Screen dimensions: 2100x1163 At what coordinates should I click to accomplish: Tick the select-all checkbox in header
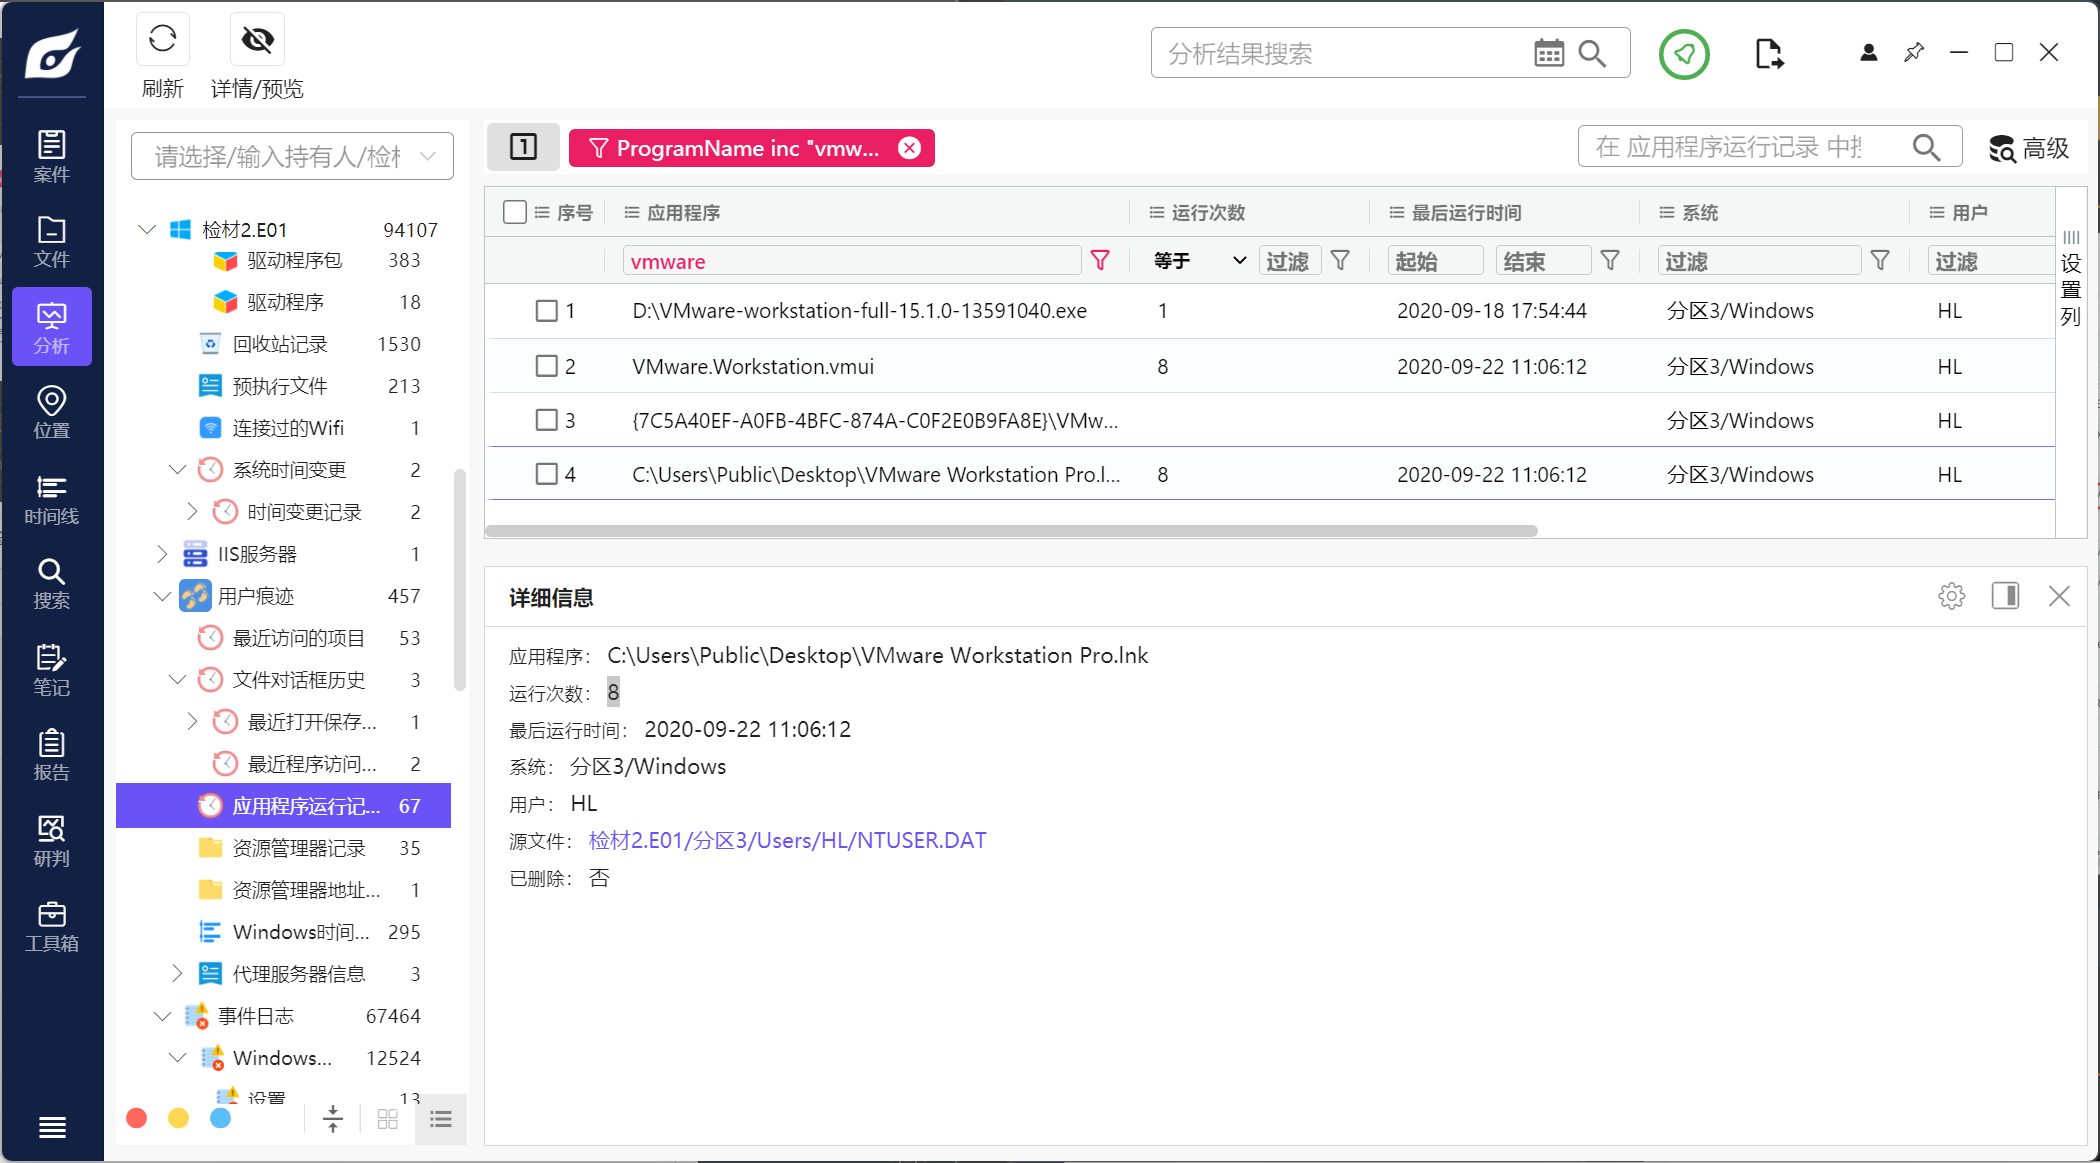coord(515,212)
